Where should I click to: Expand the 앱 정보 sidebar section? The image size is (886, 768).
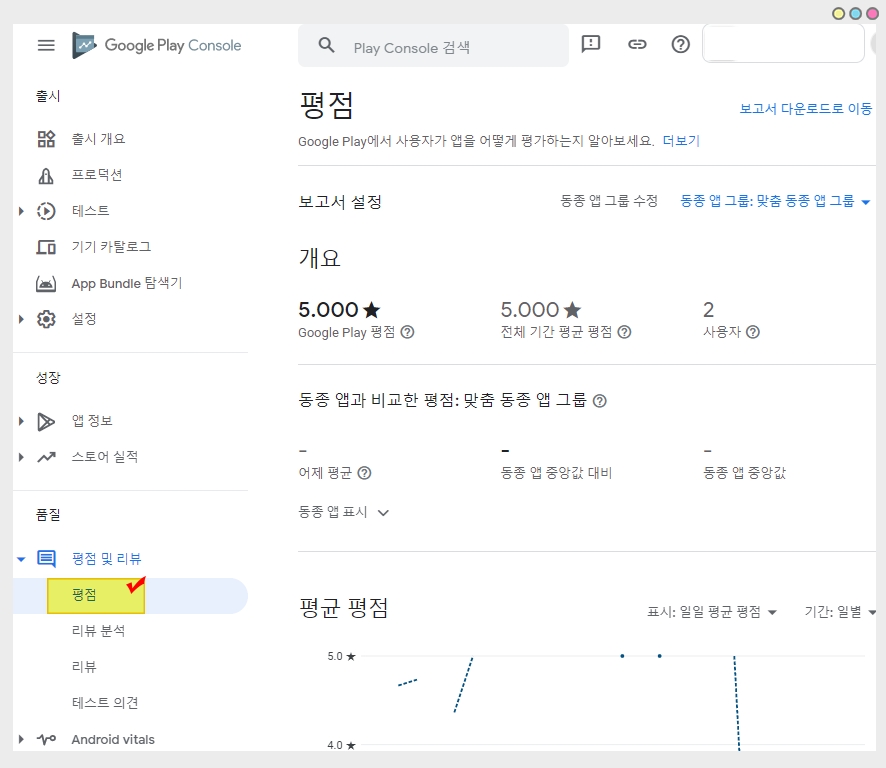point(21,422)
